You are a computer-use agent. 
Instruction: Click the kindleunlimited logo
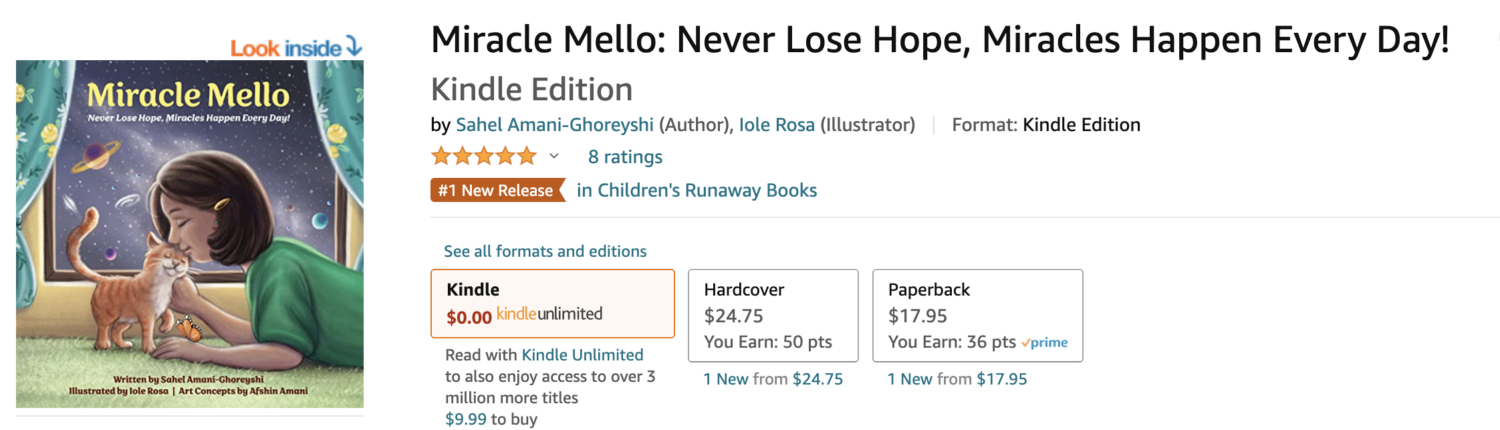[549, 314]
